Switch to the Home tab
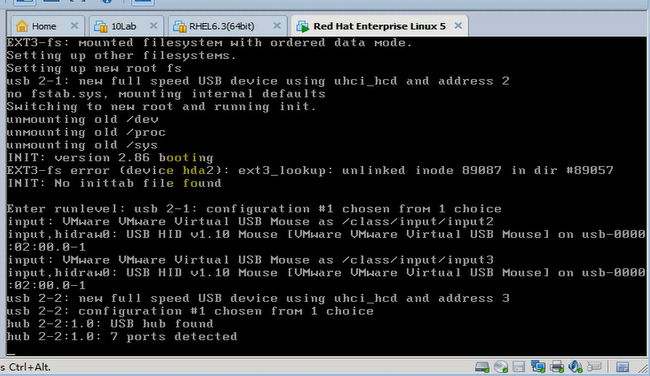 [x=47, y=26]
